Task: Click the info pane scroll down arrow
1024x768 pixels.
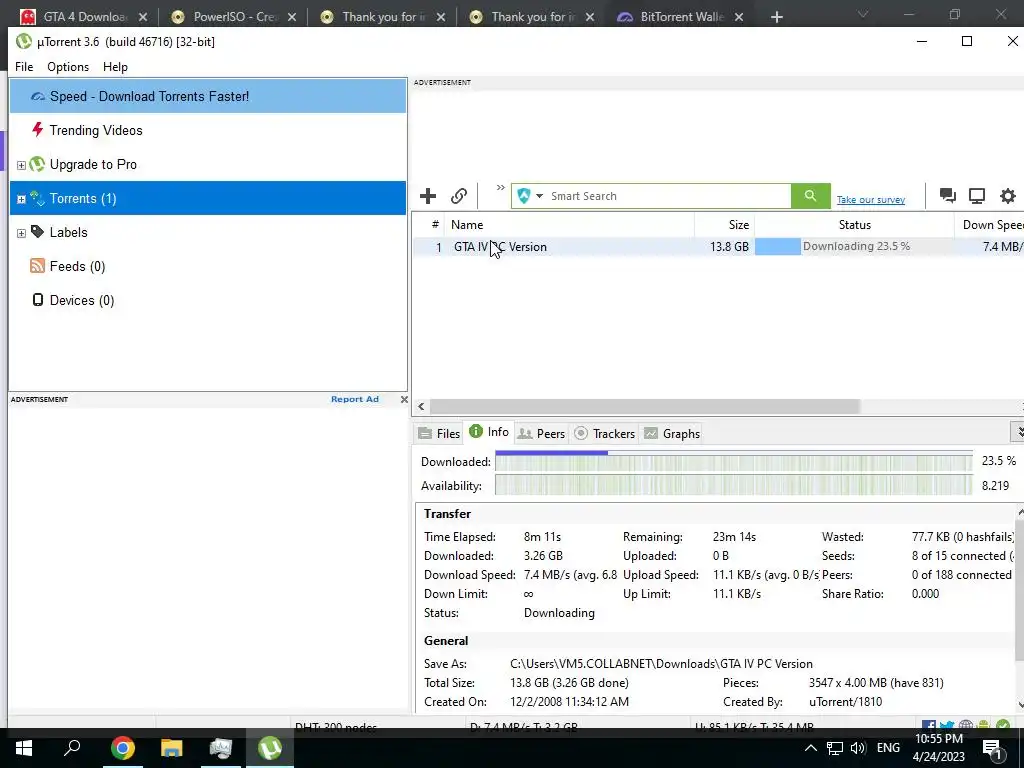Action: [x=1019, y=705]
